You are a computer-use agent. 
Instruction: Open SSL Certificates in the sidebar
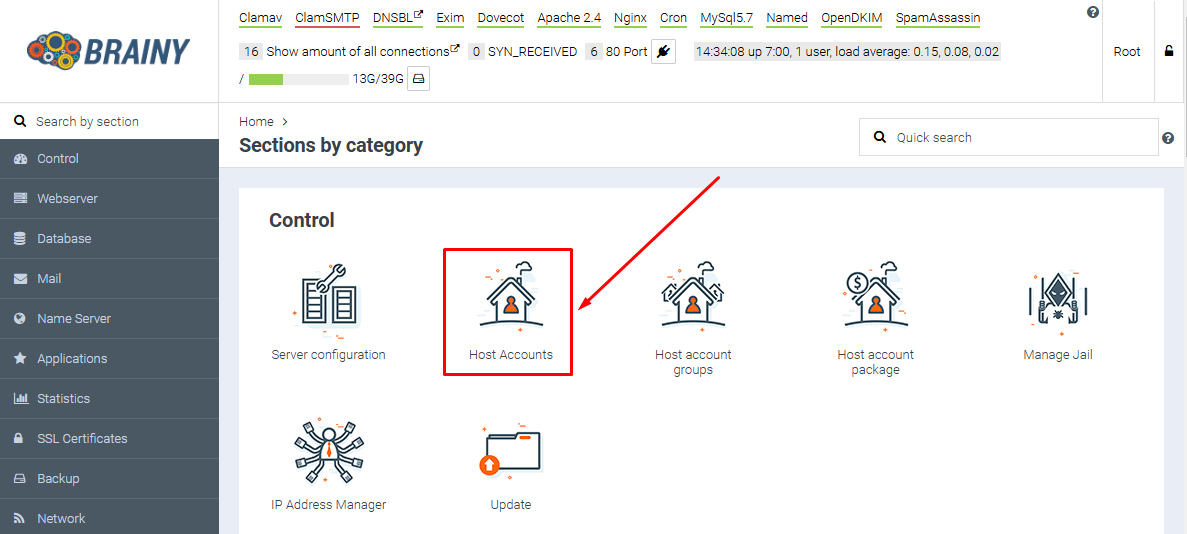[109, 439]
